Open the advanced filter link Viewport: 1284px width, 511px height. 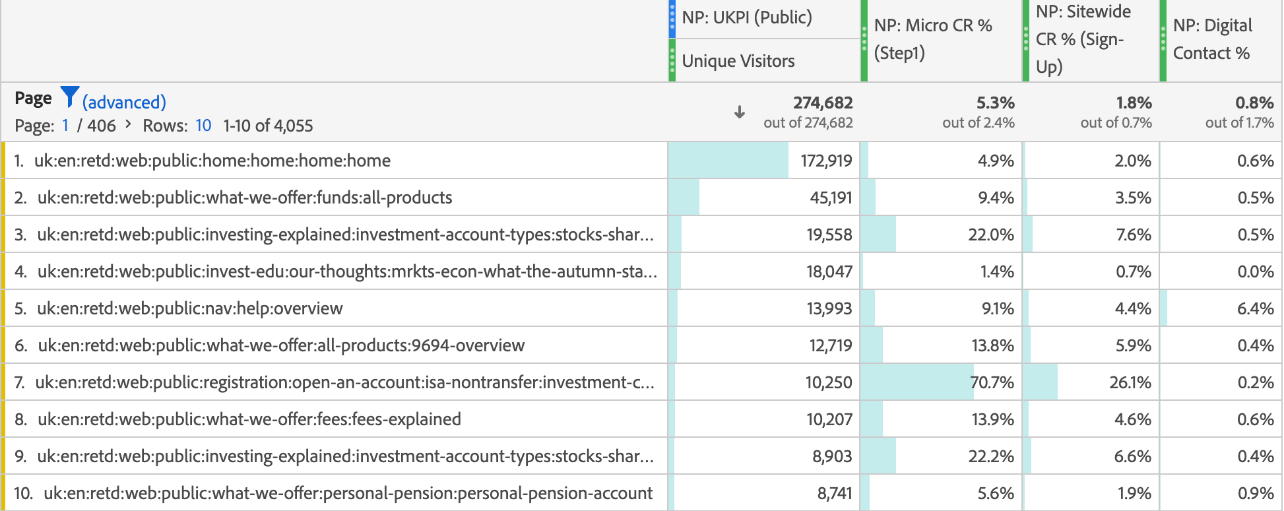click(x=124, y=102)
